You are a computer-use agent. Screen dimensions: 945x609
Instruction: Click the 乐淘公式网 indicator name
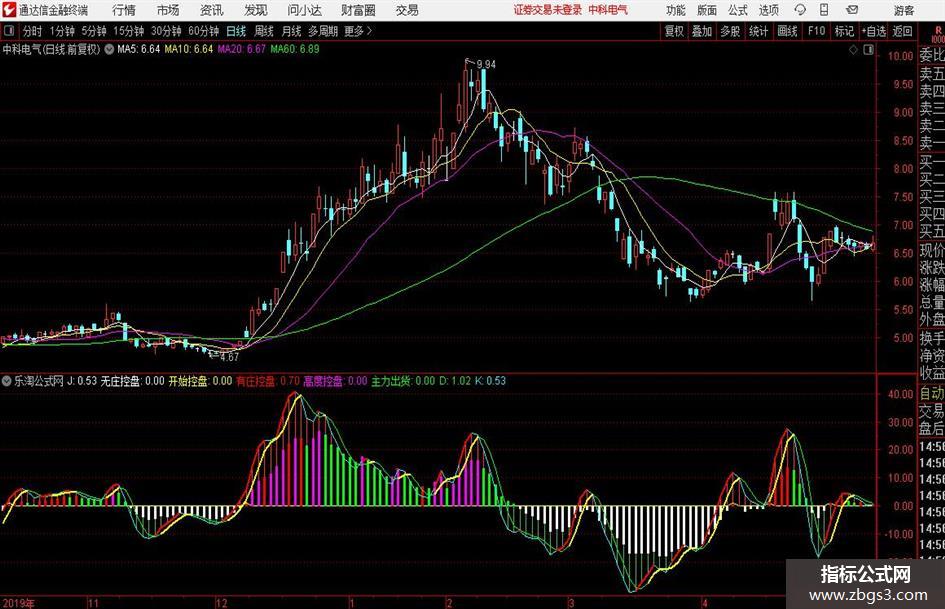pos(39,380)
